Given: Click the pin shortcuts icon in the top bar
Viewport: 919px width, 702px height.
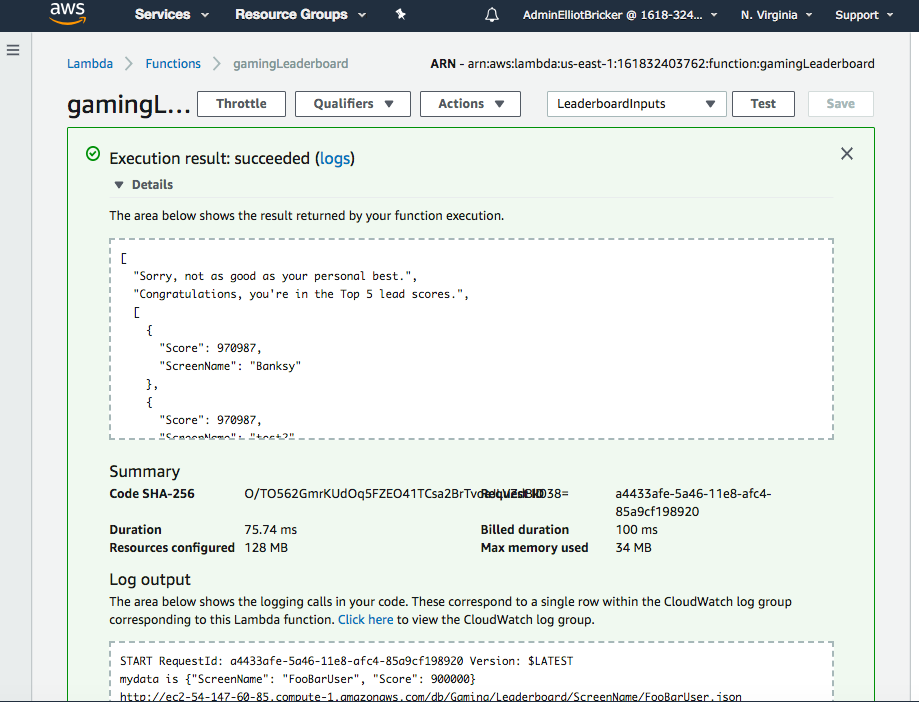Looking at the screenshot, I should pyautogui.click(x=400, y=14).
